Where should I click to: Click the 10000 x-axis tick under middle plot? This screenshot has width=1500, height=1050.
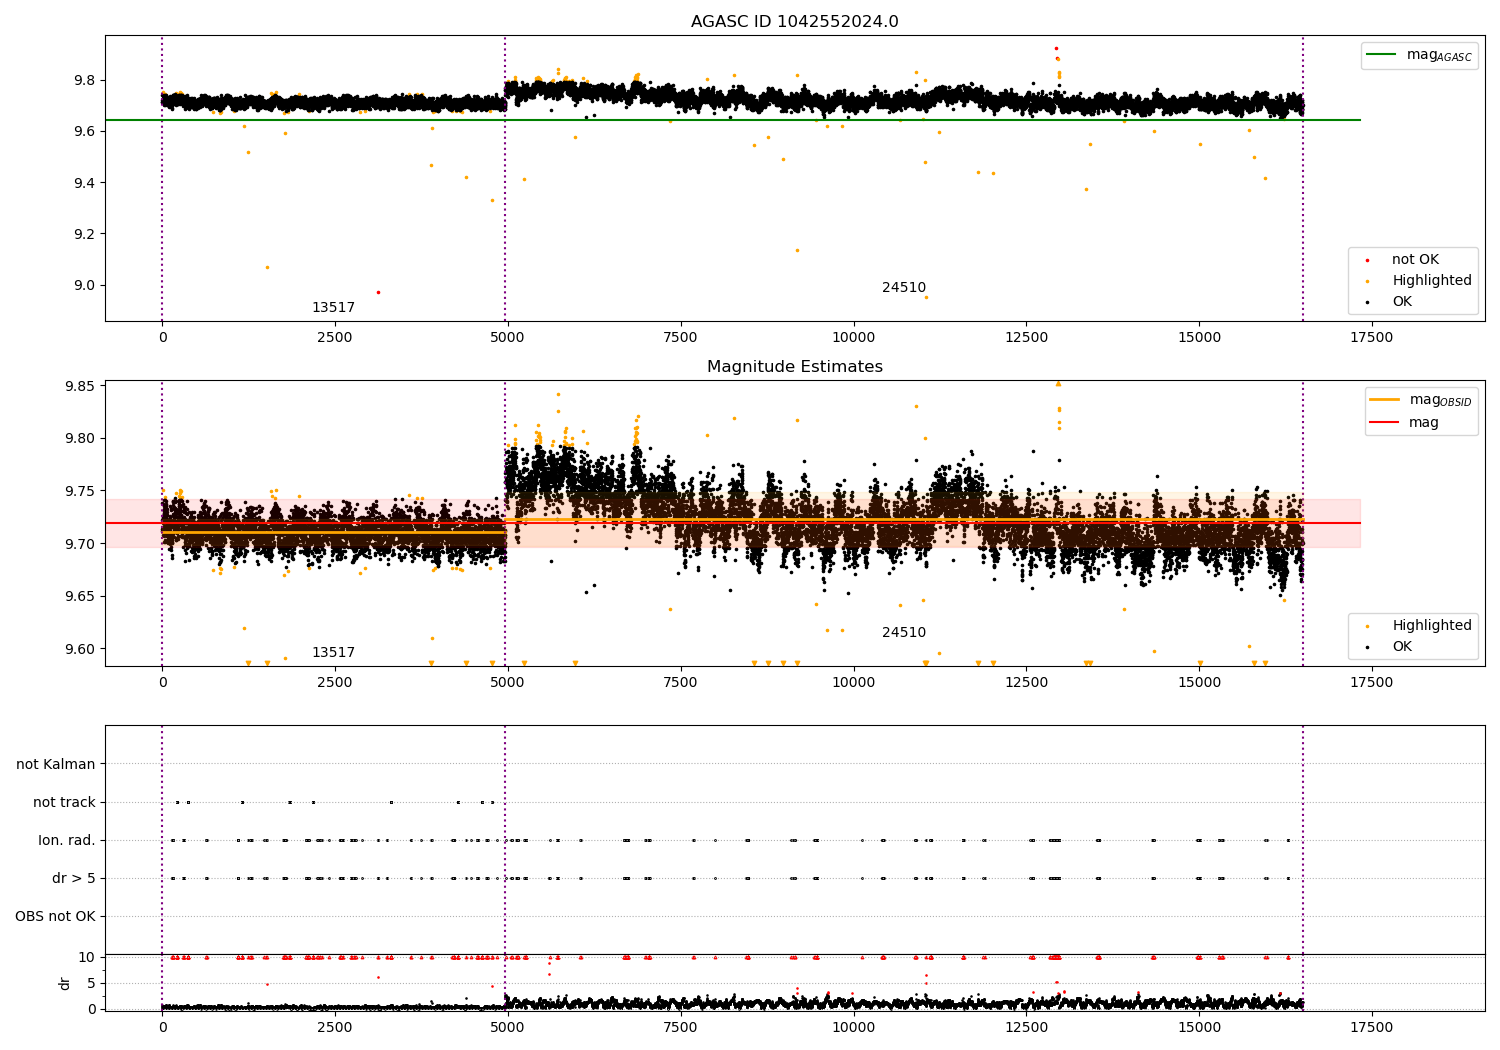click(x=853, y=682)
